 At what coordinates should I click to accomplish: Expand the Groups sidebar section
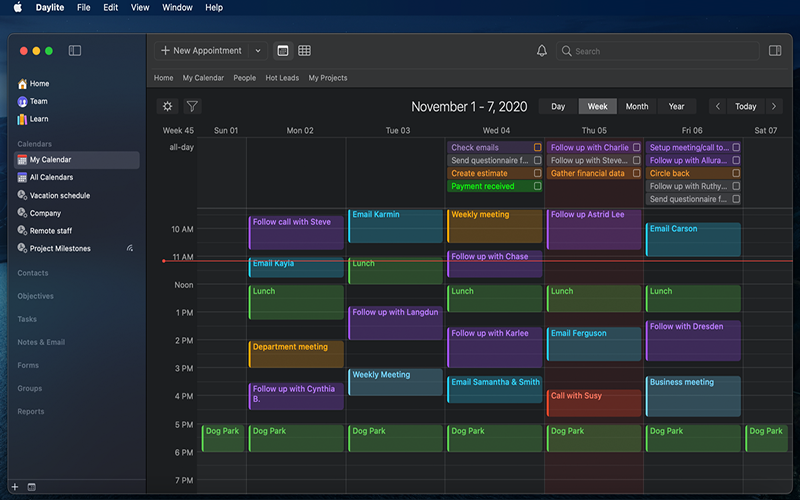pos(30,388)
